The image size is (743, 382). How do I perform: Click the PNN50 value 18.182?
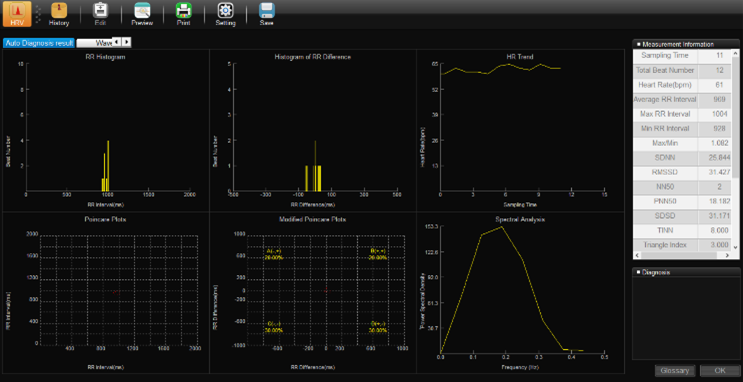click(x=719, y=202)
